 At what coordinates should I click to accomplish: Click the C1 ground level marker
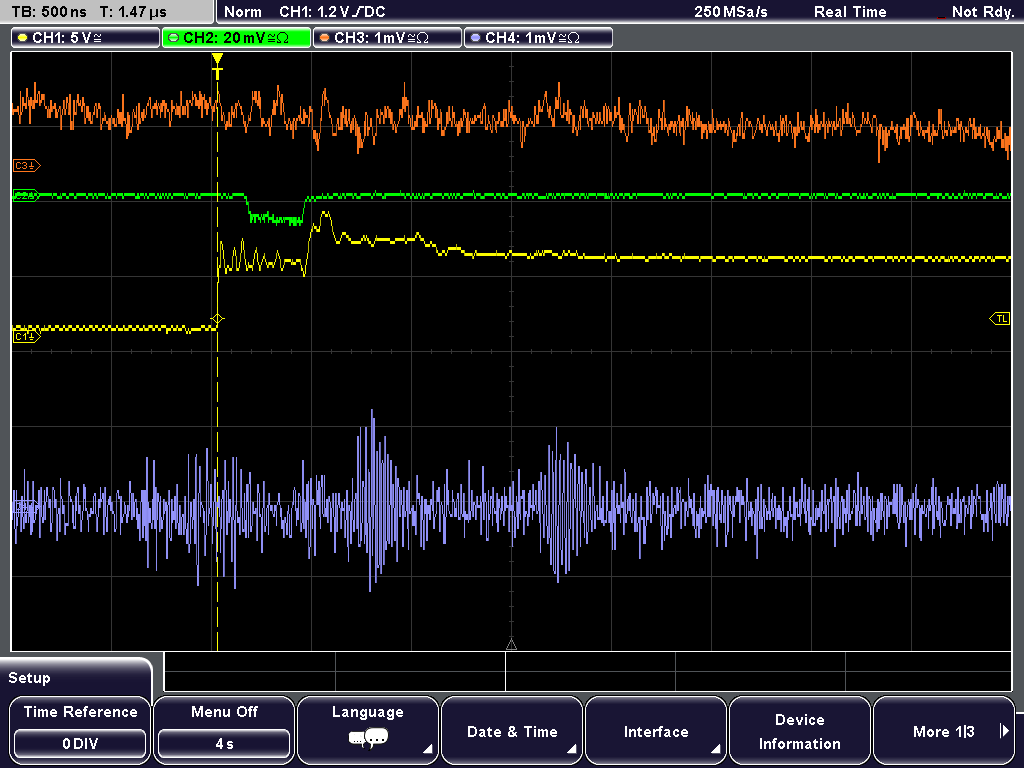tap(26, 336)
